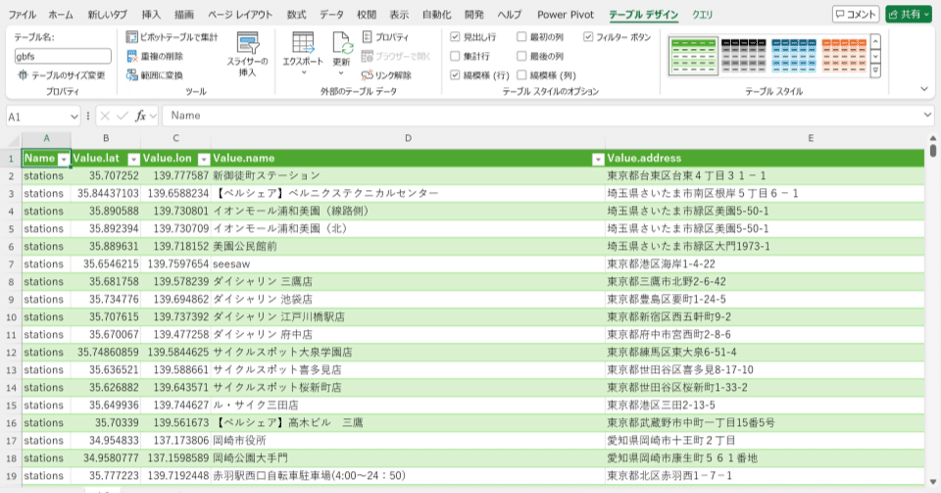Click the convert to range icon

pyautogui.click(x=131, y=76)
